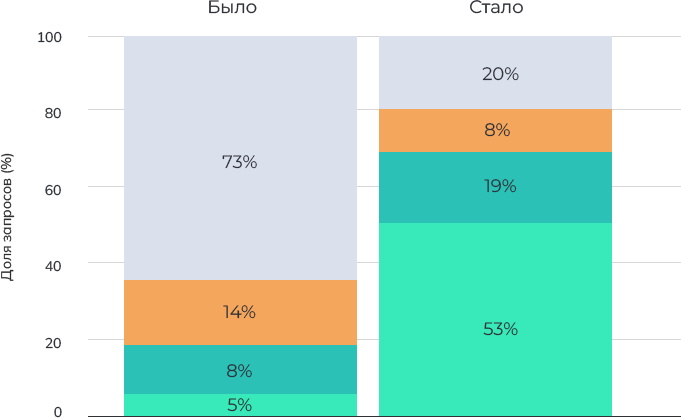Click the 0 tick label on y-axis

tap(58, 411)
